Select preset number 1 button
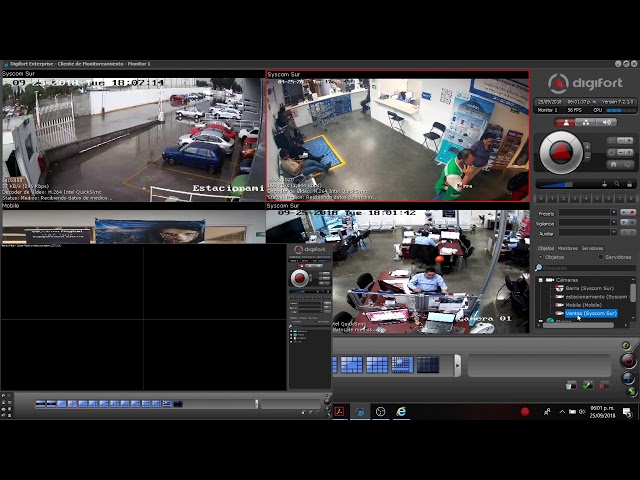 coord(552,199)
